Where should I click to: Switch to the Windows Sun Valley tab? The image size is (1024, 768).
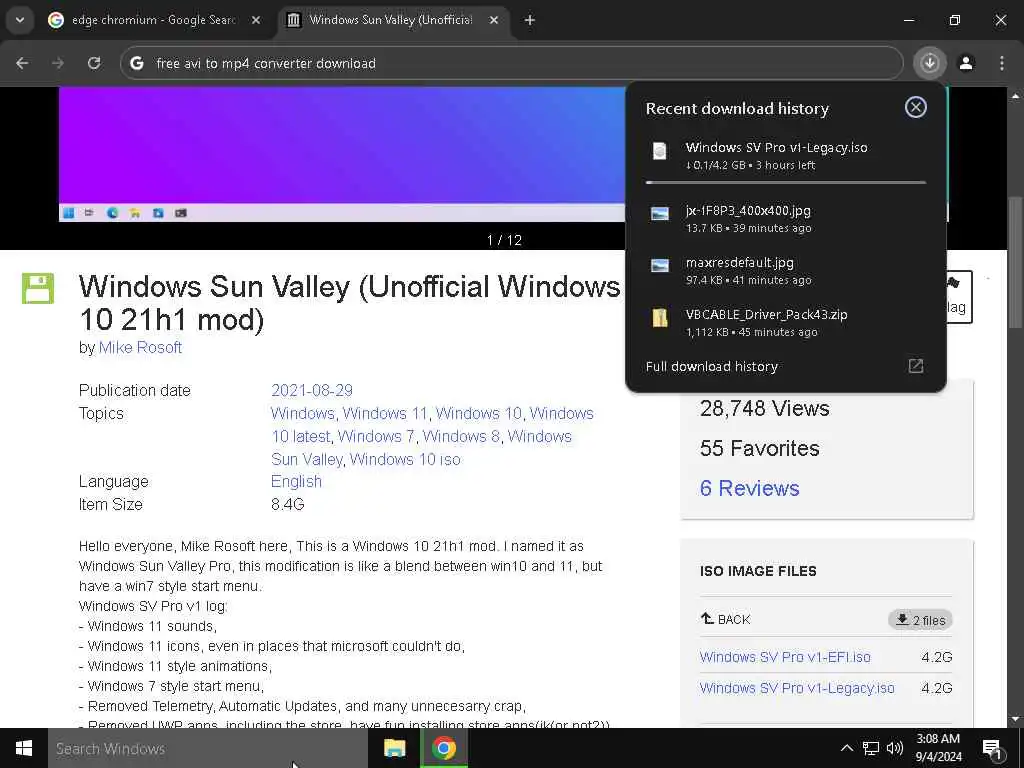pos(392,20)
